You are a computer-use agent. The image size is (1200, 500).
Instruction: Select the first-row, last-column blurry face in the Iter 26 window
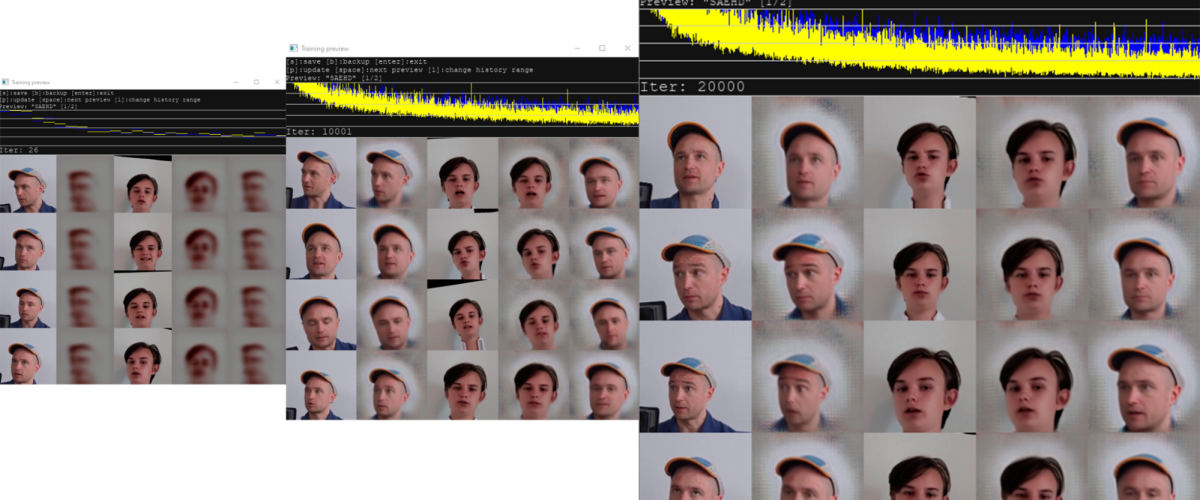pyautogui.click(x=257, y=184)
